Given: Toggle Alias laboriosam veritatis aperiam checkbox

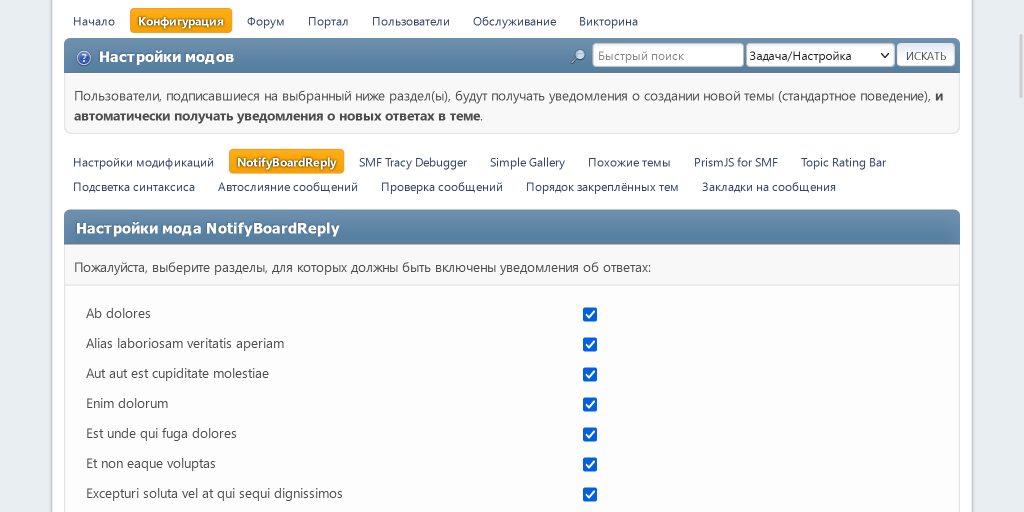Looking at the screenshot, I should point(590,344).
